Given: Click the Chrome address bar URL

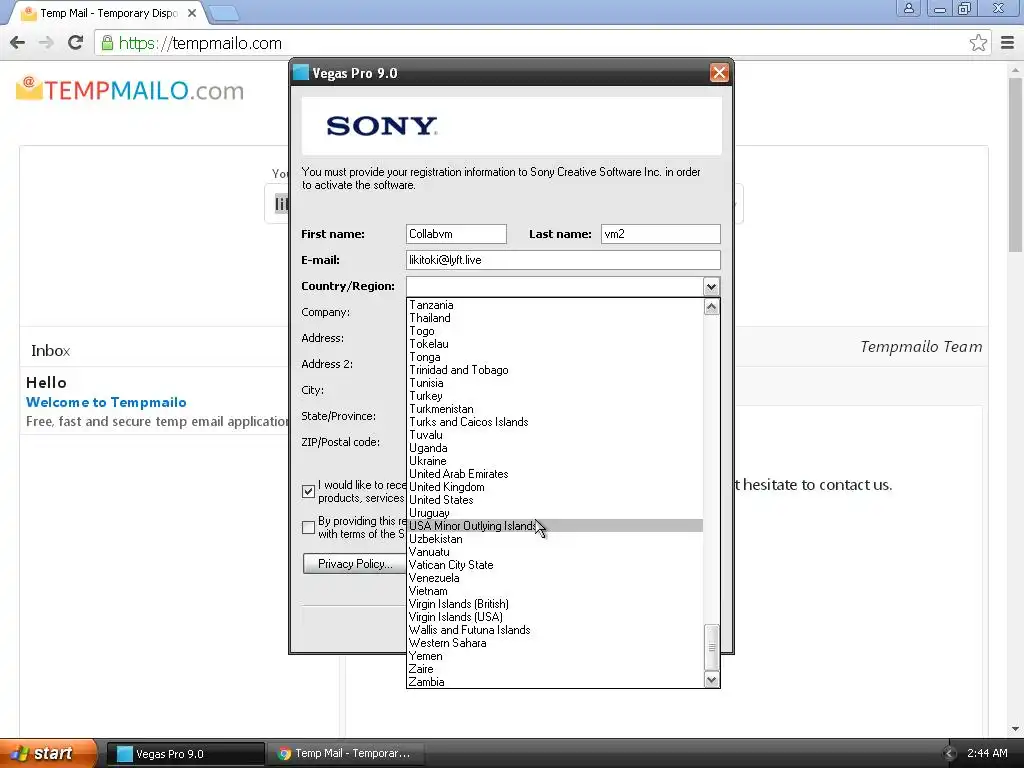Looking at the screenshot, I should click(x=200, y=43).
